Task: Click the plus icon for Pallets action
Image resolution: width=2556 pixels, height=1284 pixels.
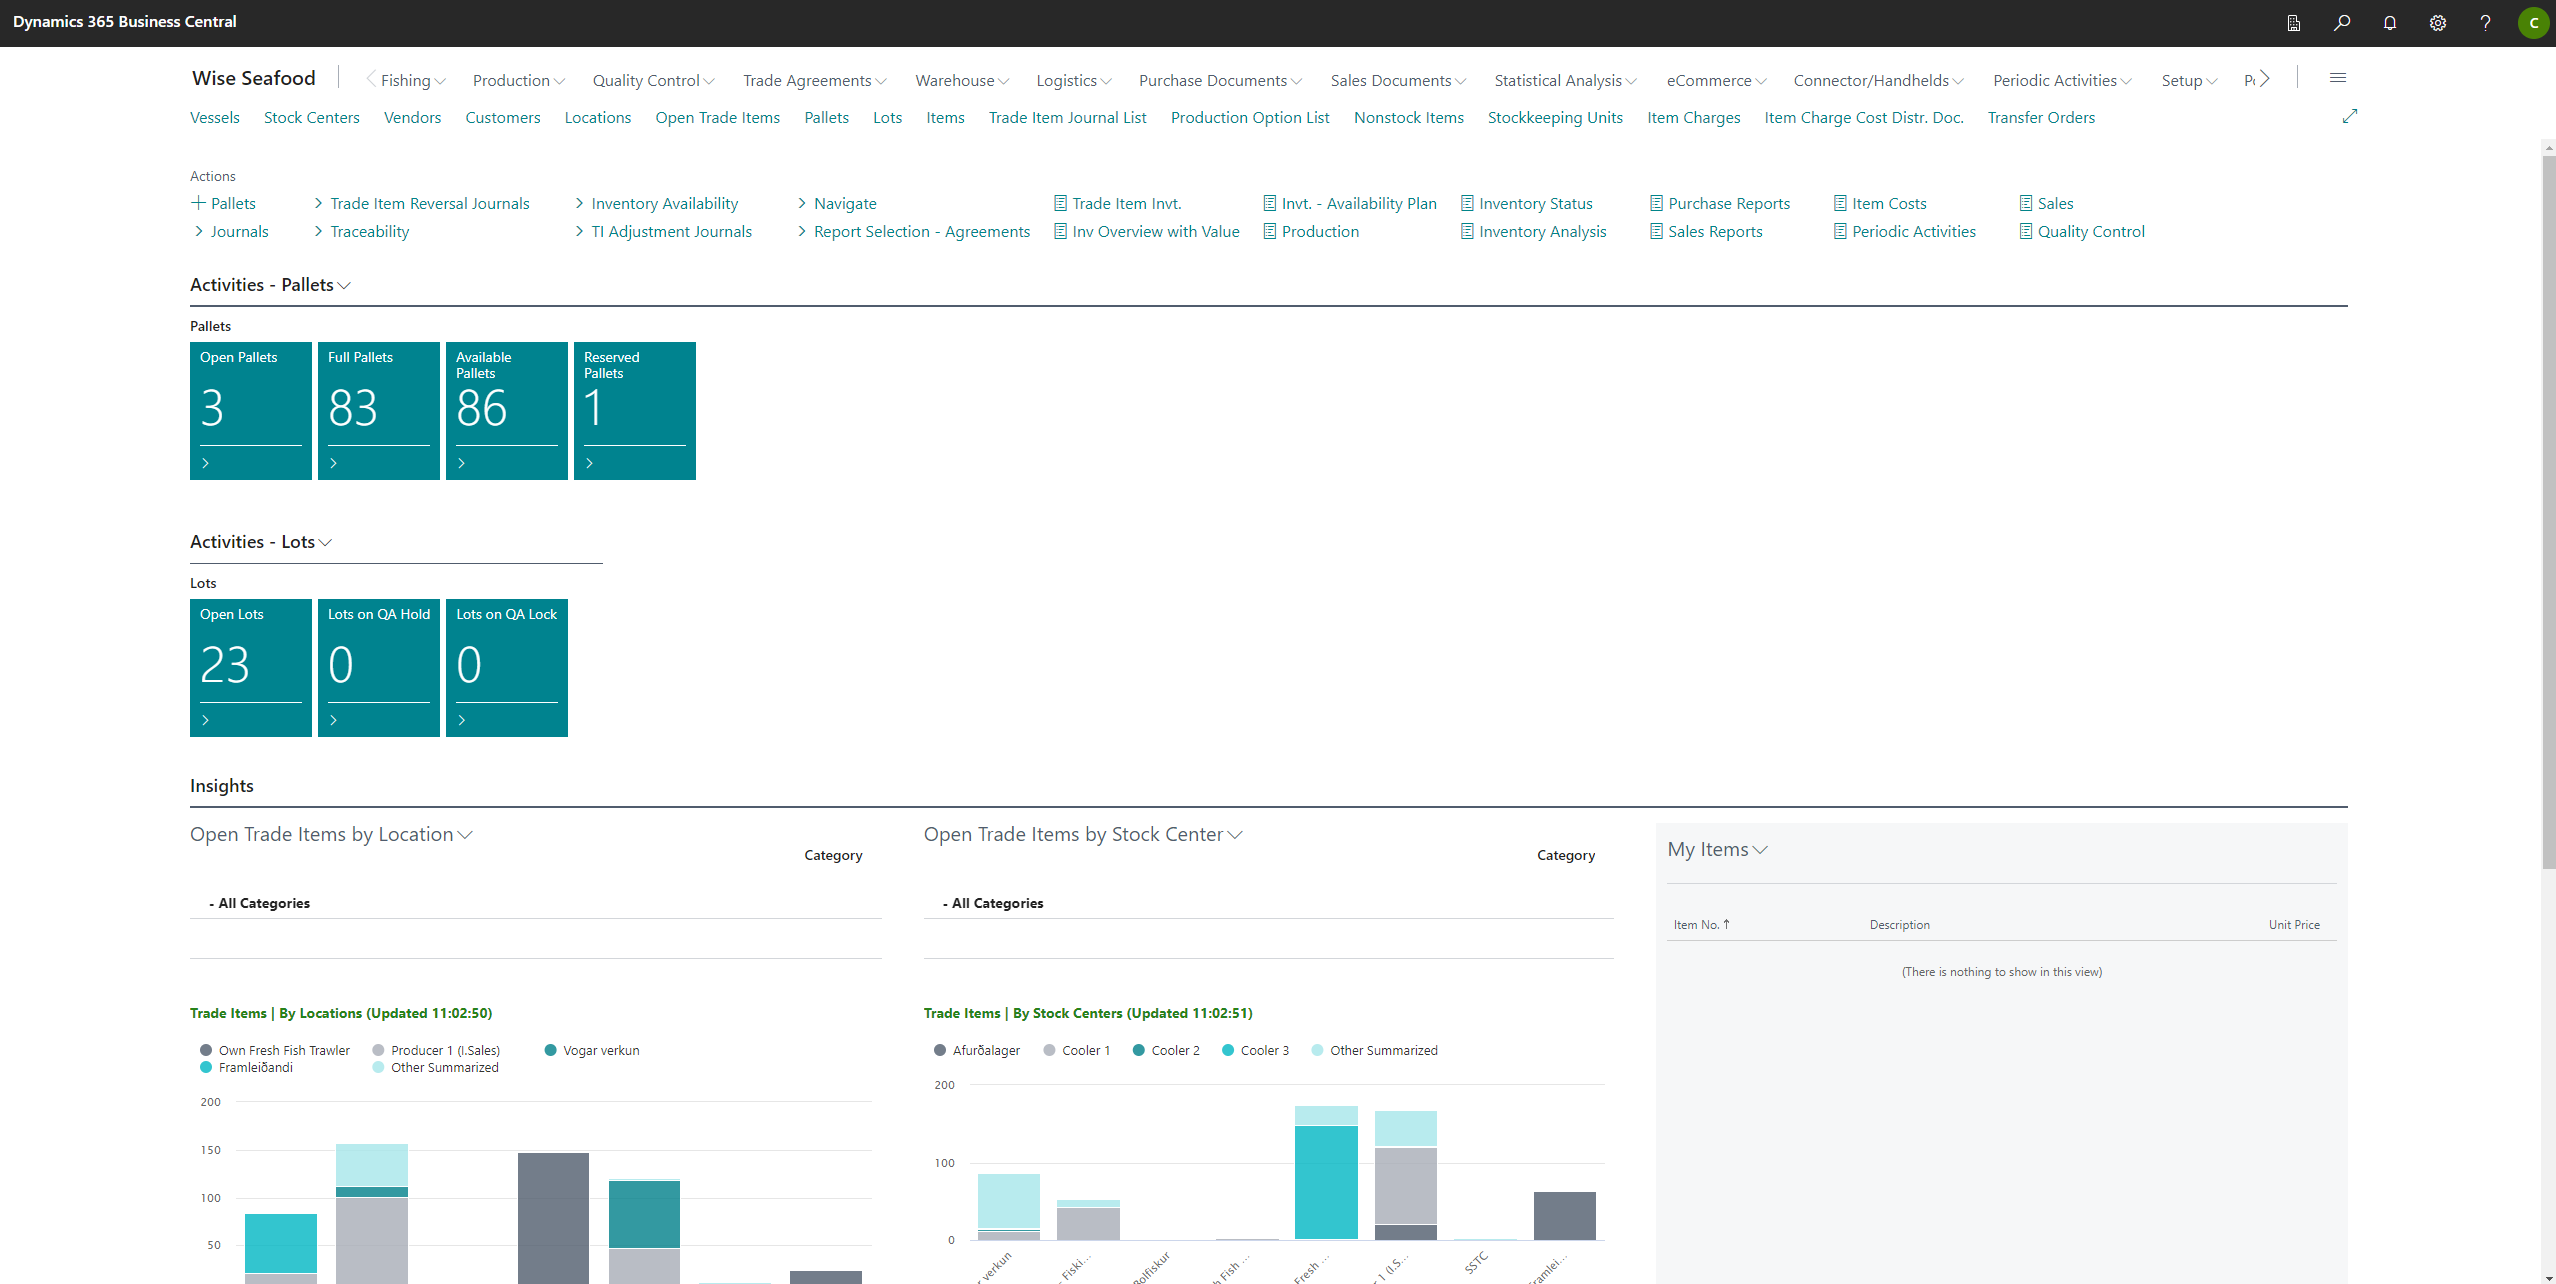Action: click(x=198, y=203)
